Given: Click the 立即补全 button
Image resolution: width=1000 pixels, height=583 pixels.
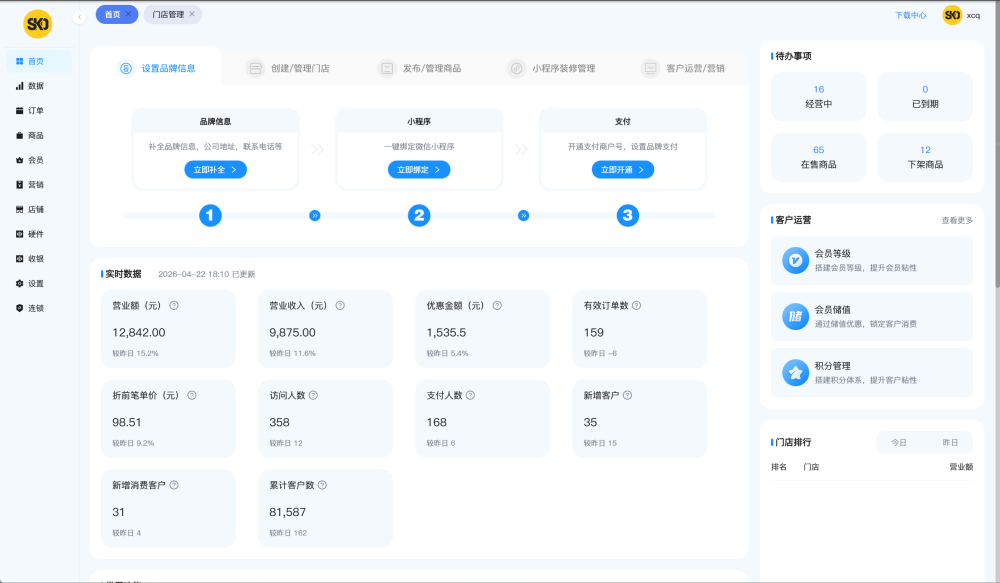Looking at the screenshot, I should point(216,170).
